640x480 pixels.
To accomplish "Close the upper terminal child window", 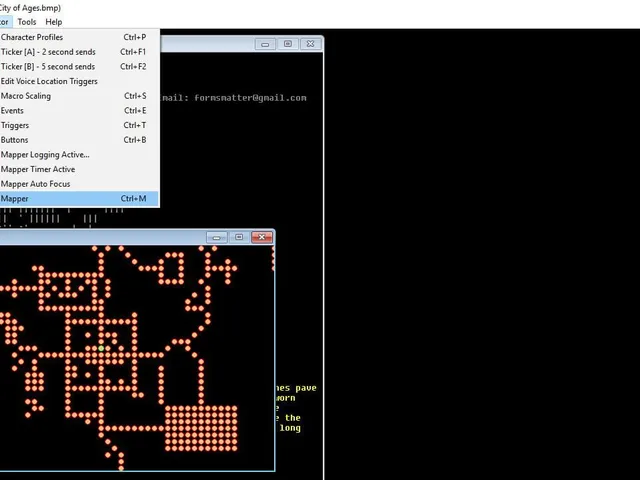I will pos(311,44).
